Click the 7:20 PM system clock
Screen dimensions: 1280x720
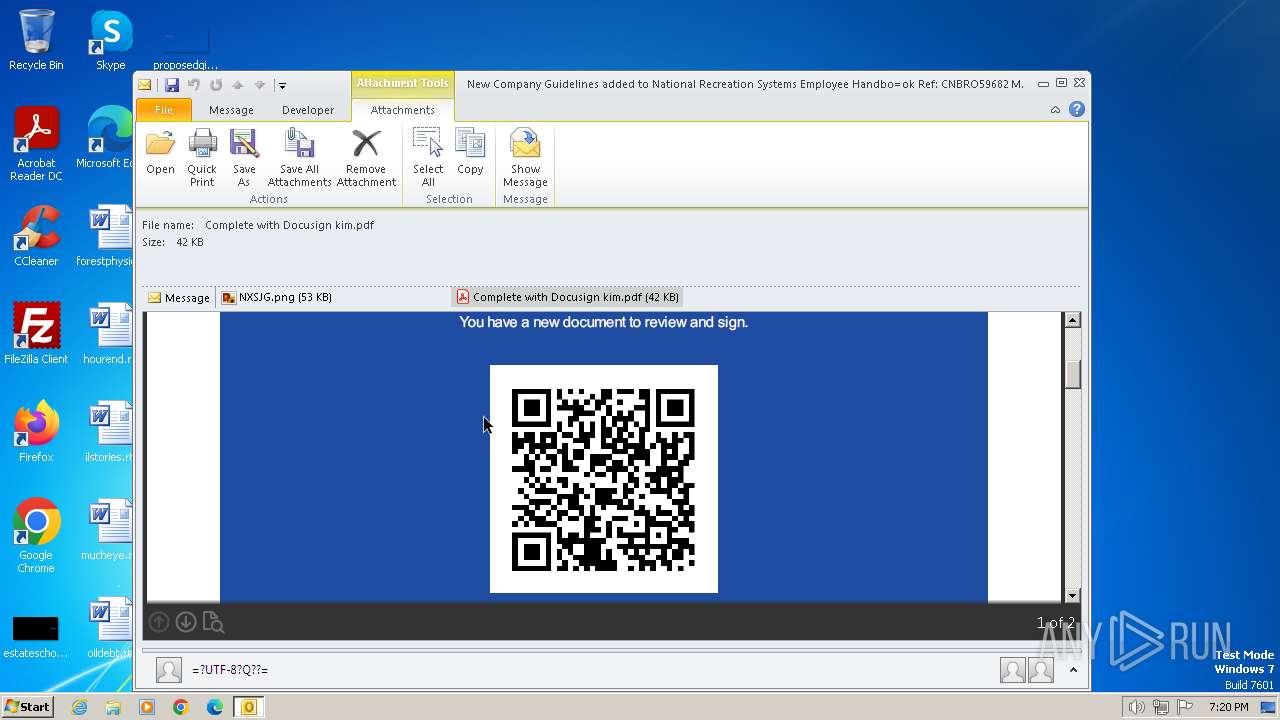click(1228, 707)
